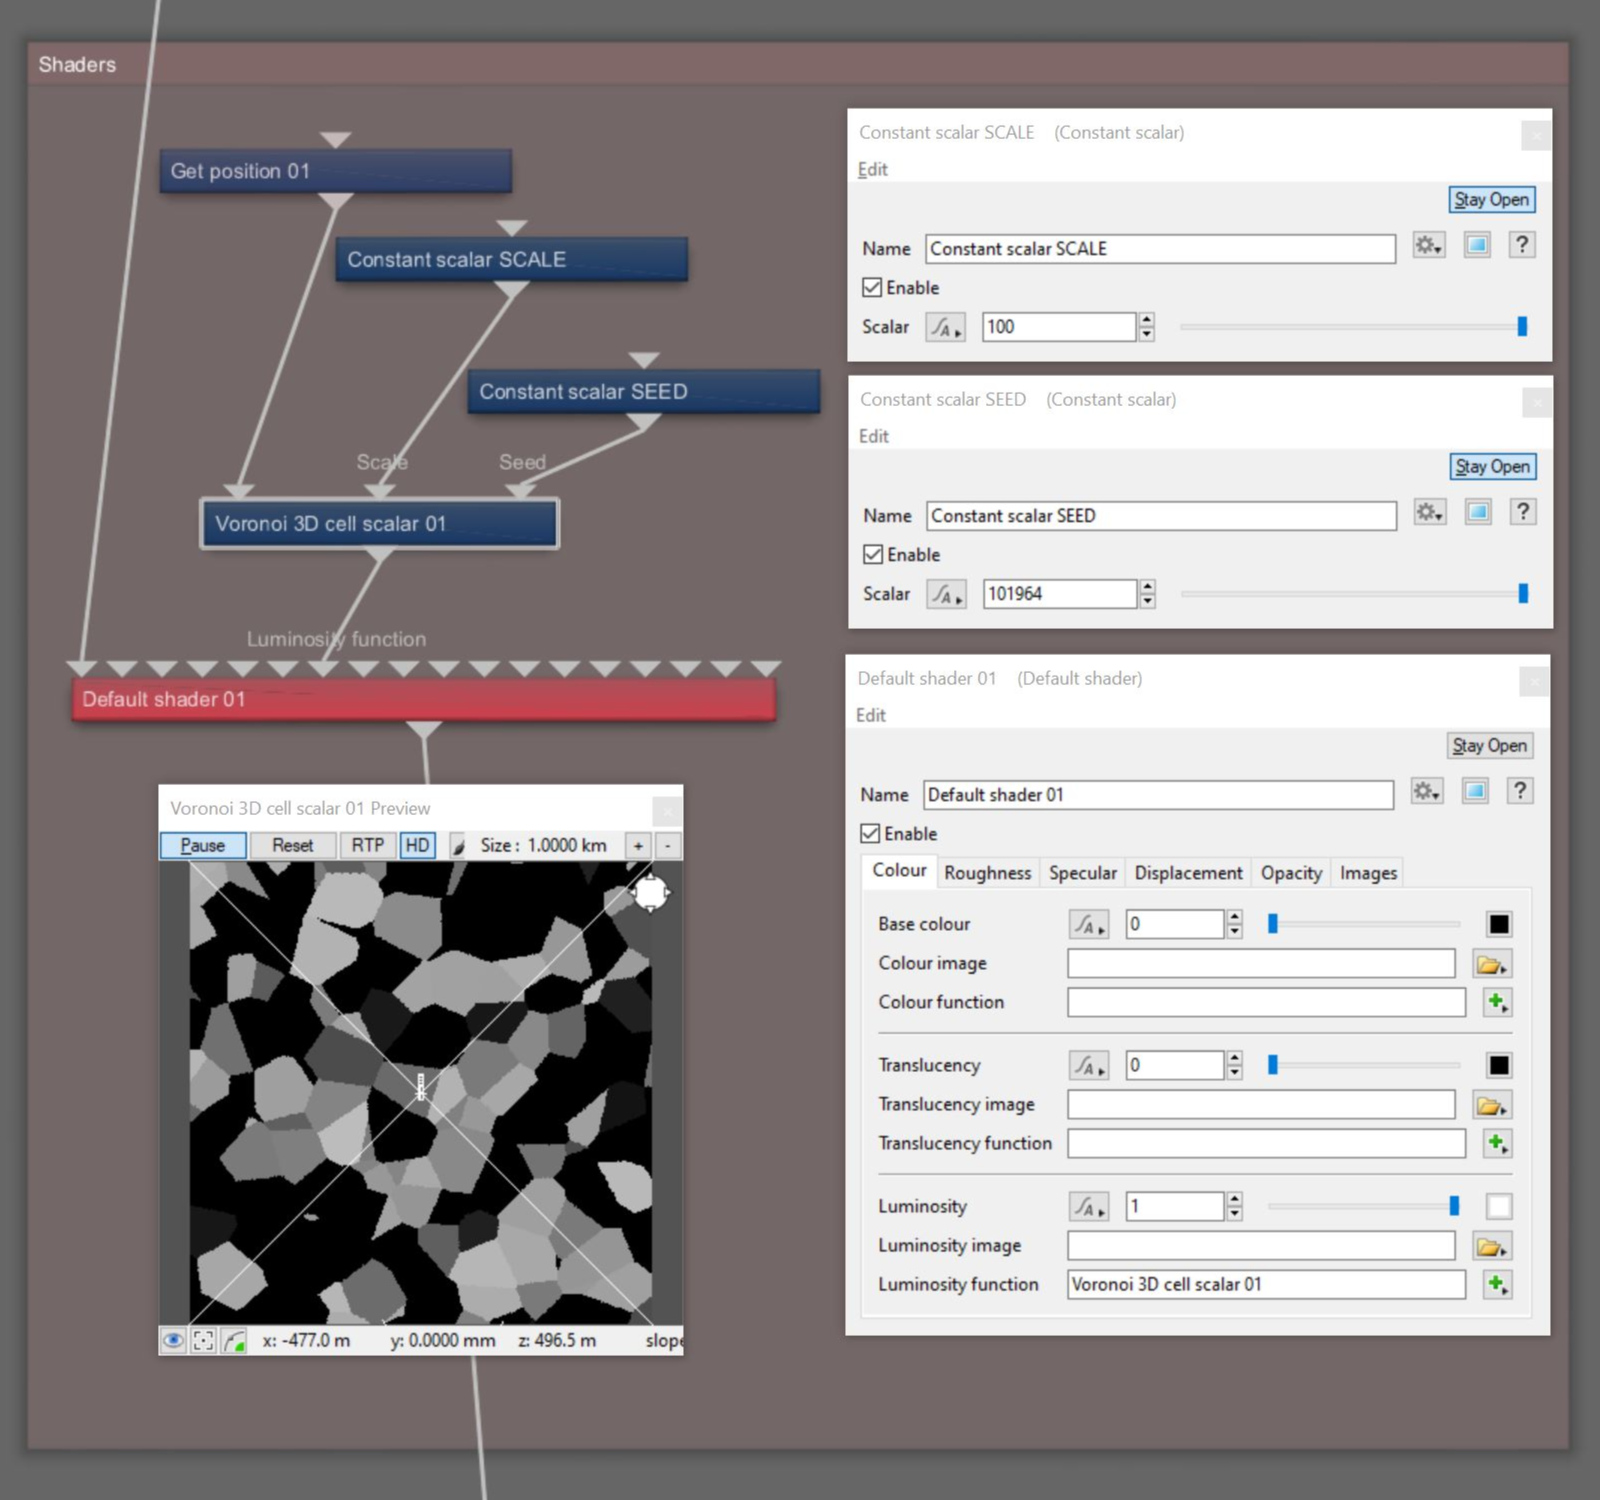Open help icon in Constant scalar SCALE panel

pyautogui.click(x=1522, y=245)
